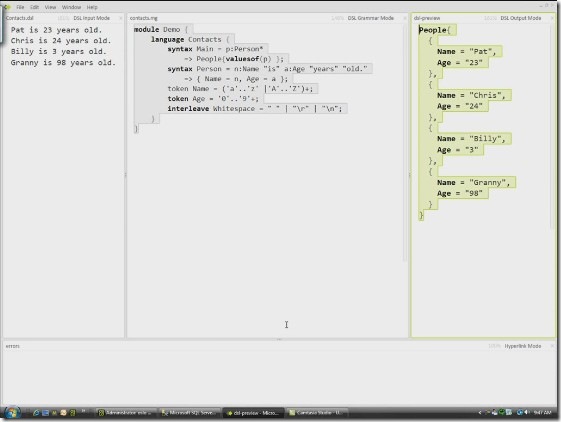Expand the quick launch overflow chevron
The width and height of the screenshot is (561, 422).
(x=83, y=411)
